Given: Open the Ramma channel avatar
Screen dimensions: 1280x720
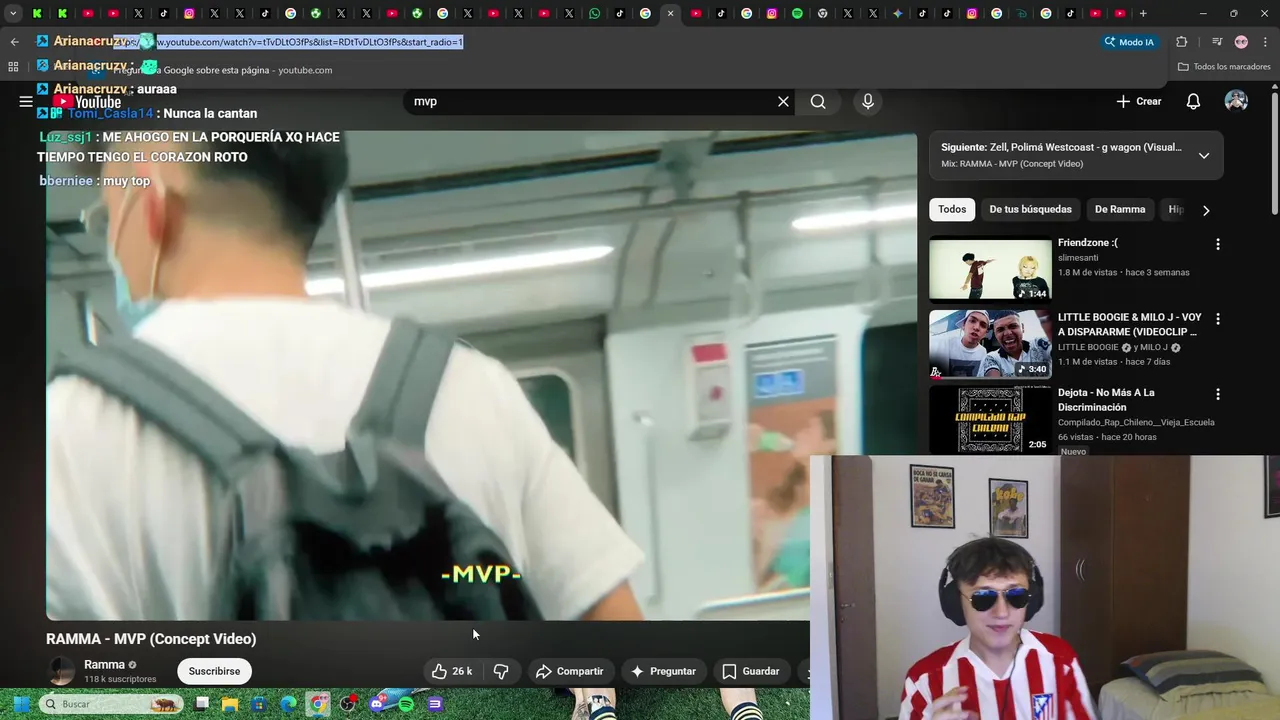Looking at the screenshot, I should point(61,671).
